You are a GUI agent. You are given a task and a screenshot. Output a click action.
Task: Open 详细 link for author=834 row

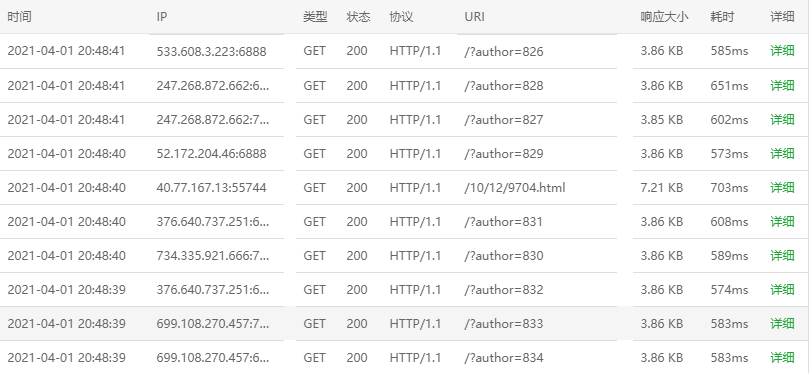pyautogui.click(x=782, y=358)
